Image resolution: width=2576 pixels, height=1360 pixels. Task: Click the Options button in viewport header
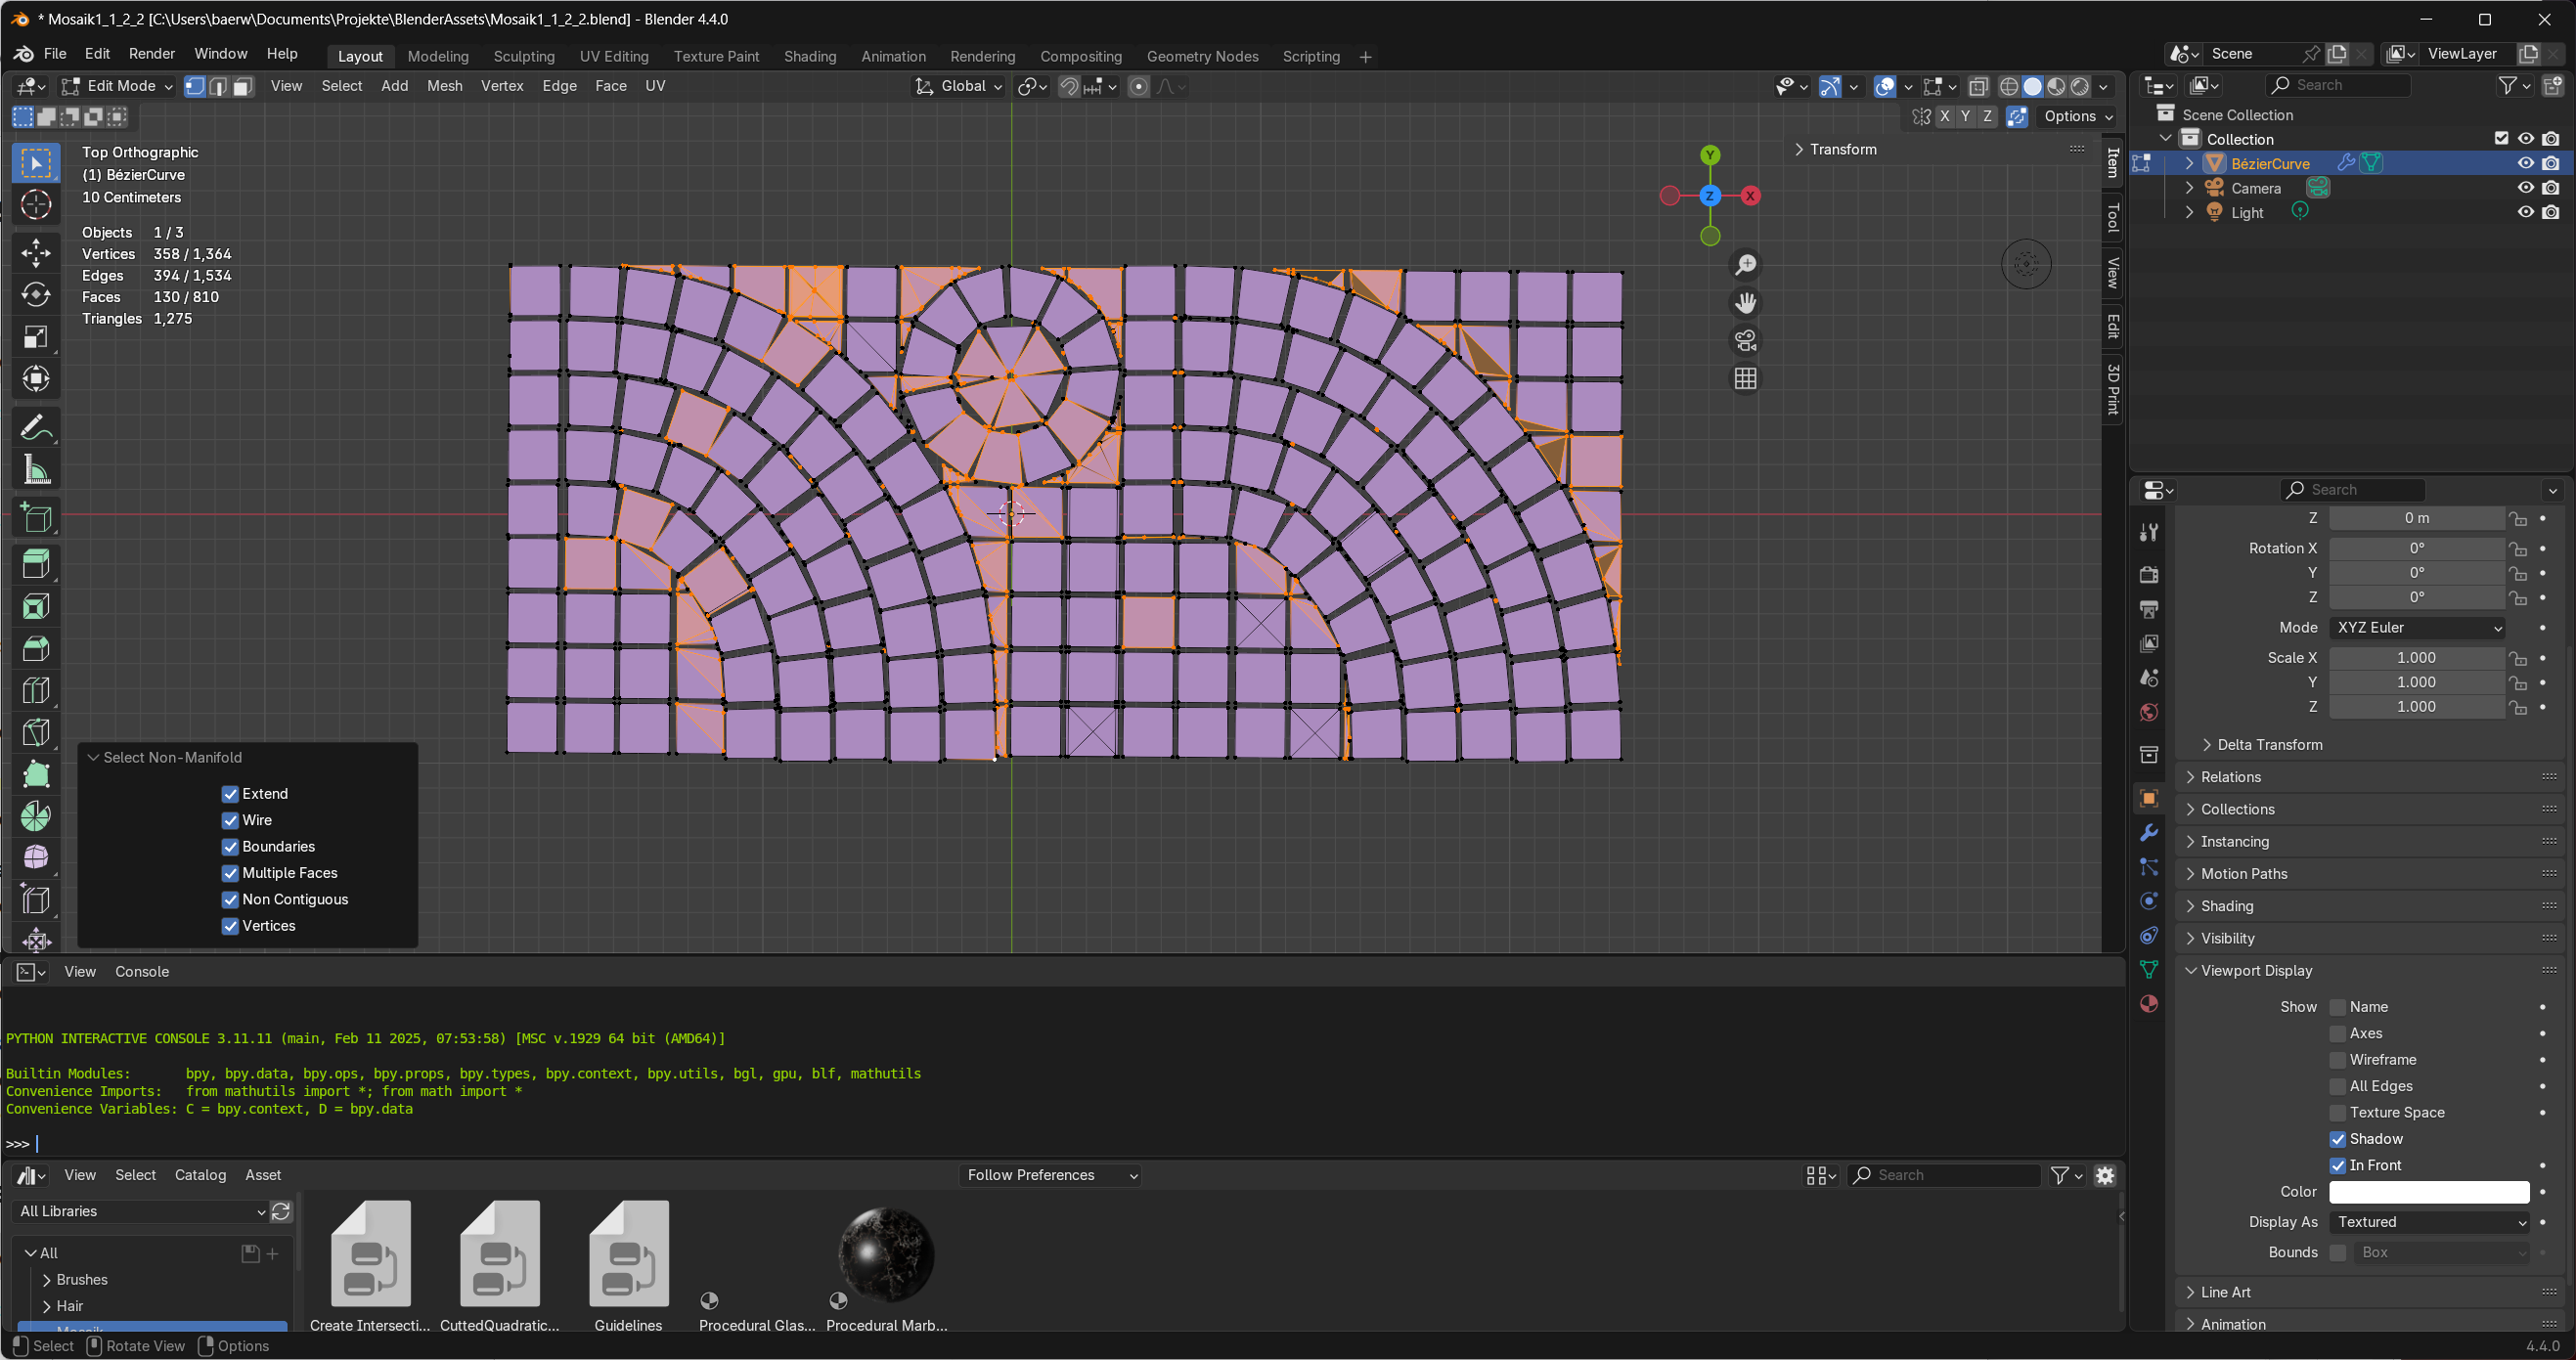click(x=2078, y=116)
